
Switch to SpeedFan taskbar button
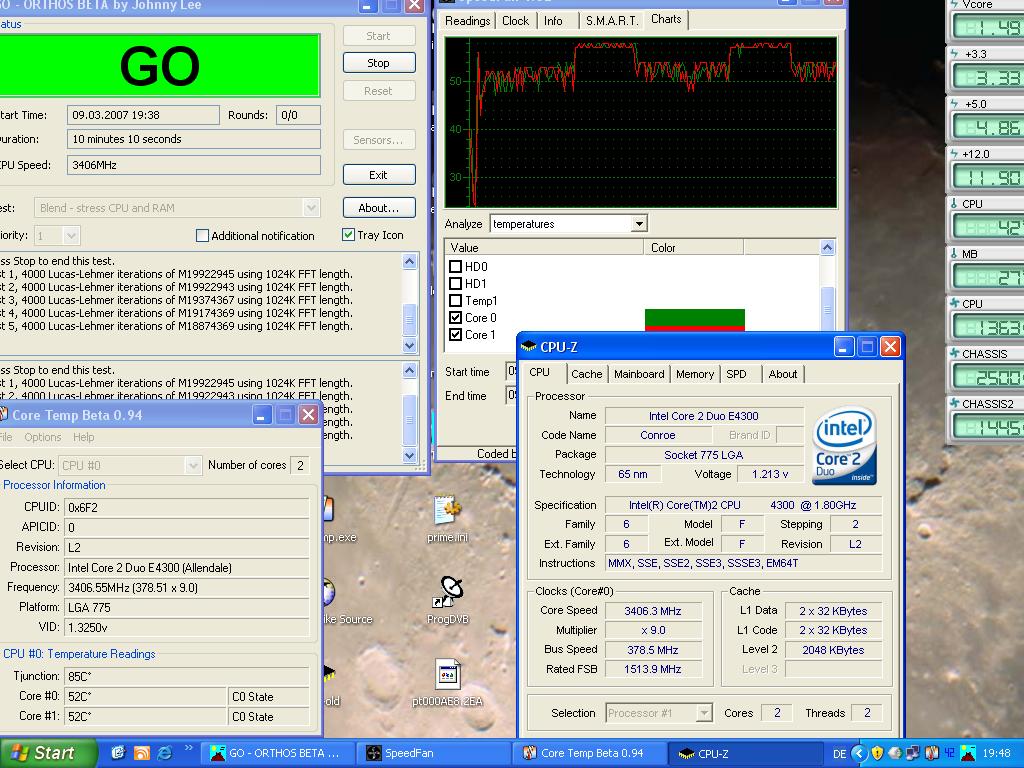[434, 753]
